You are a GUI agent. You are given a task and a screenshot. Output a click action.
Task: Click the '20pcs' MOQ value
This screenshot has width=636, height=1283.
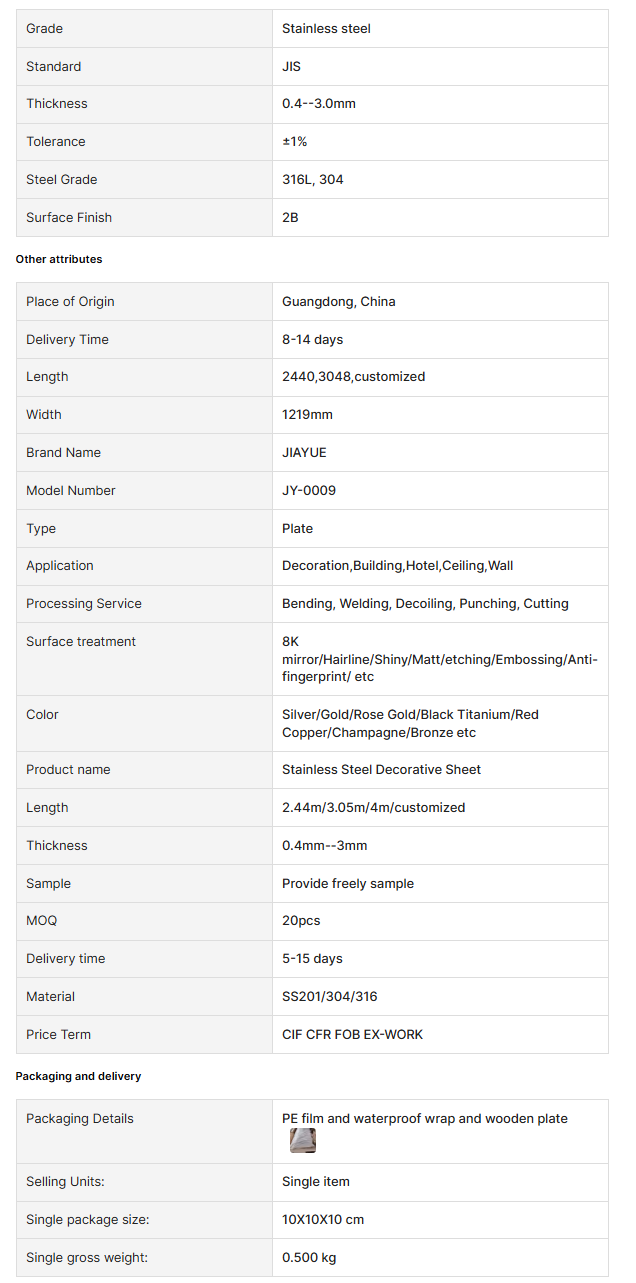coord(301,920)
